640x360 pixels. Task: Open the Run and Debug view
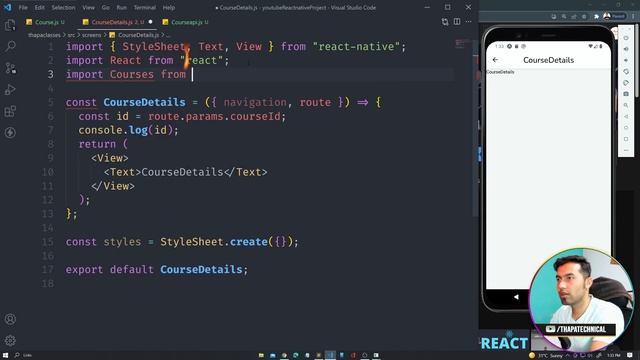point(10,89)
